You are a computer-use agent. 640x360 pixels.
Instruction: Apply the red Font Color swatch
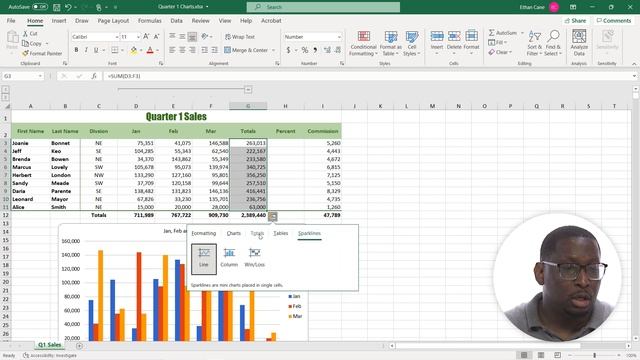coord(150,50)
